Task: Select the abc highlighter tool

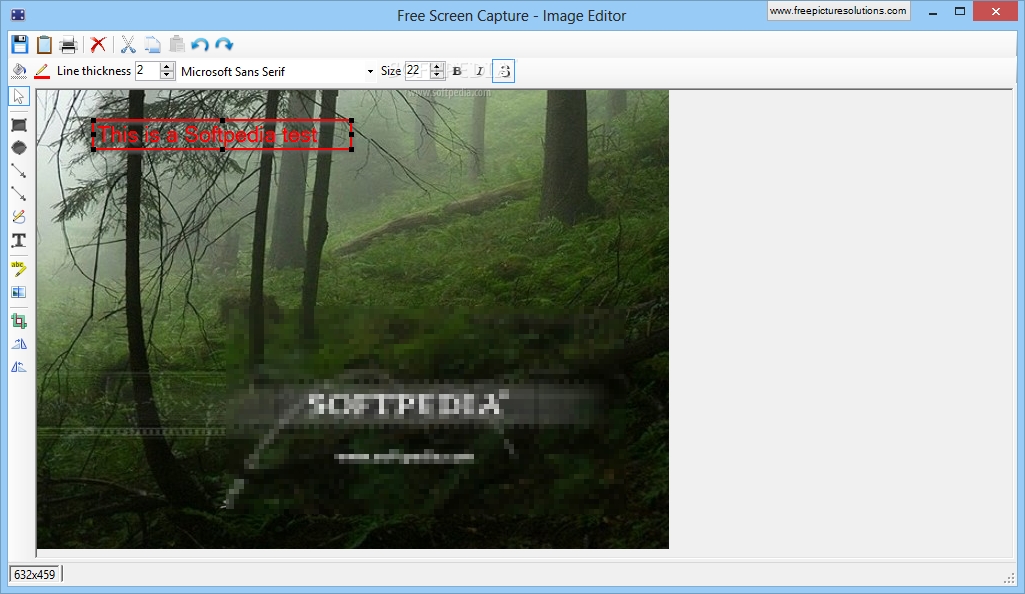Action: pyautogui.click(x=19, y=269)
